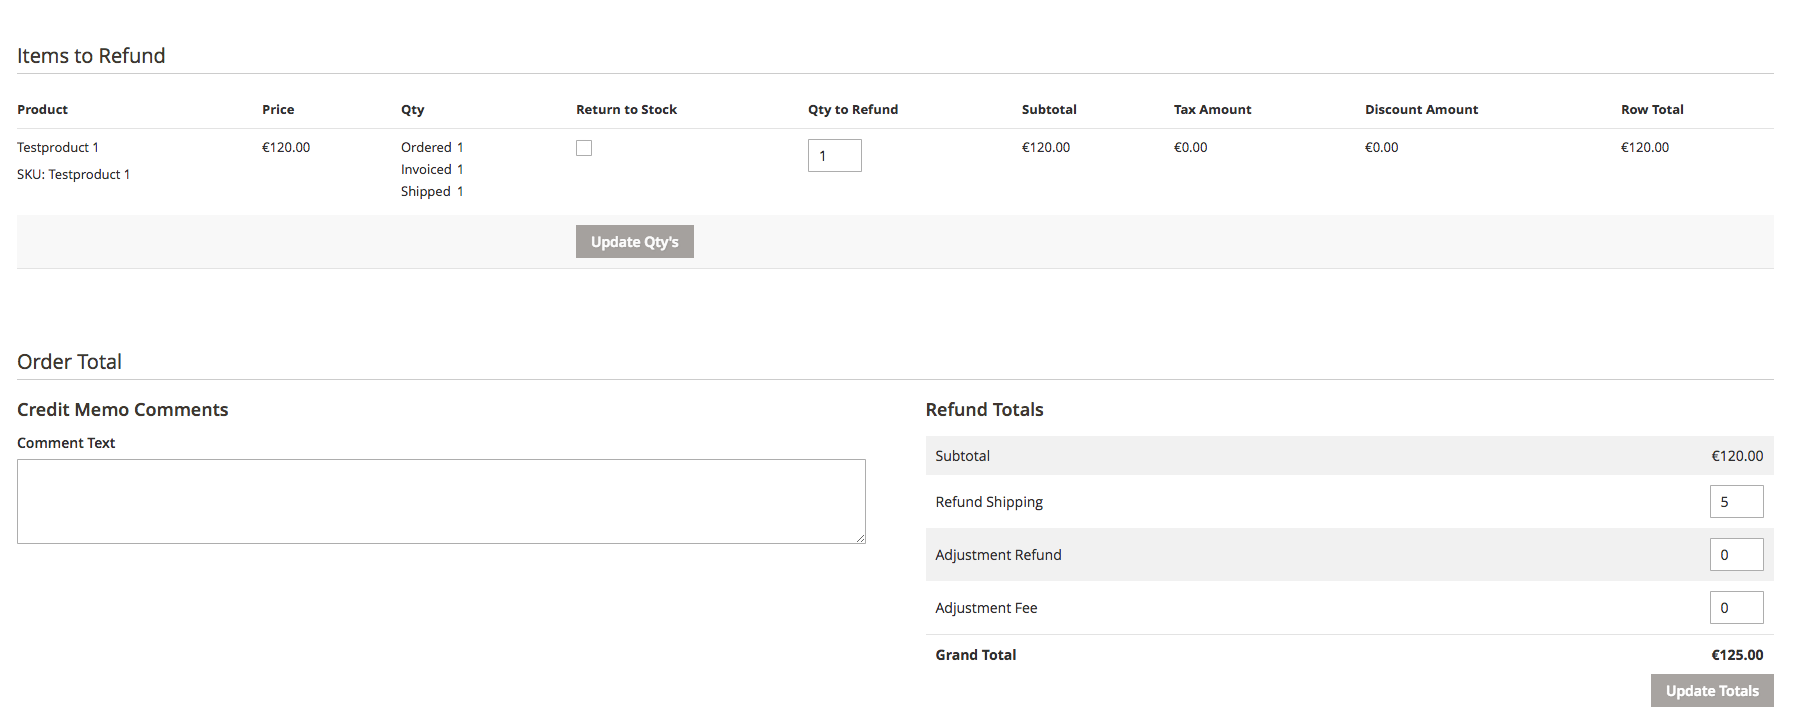Viewport: 1793px width, 712px height.
Task: Click the Tax Amount column header
Action: (1212, 110)
